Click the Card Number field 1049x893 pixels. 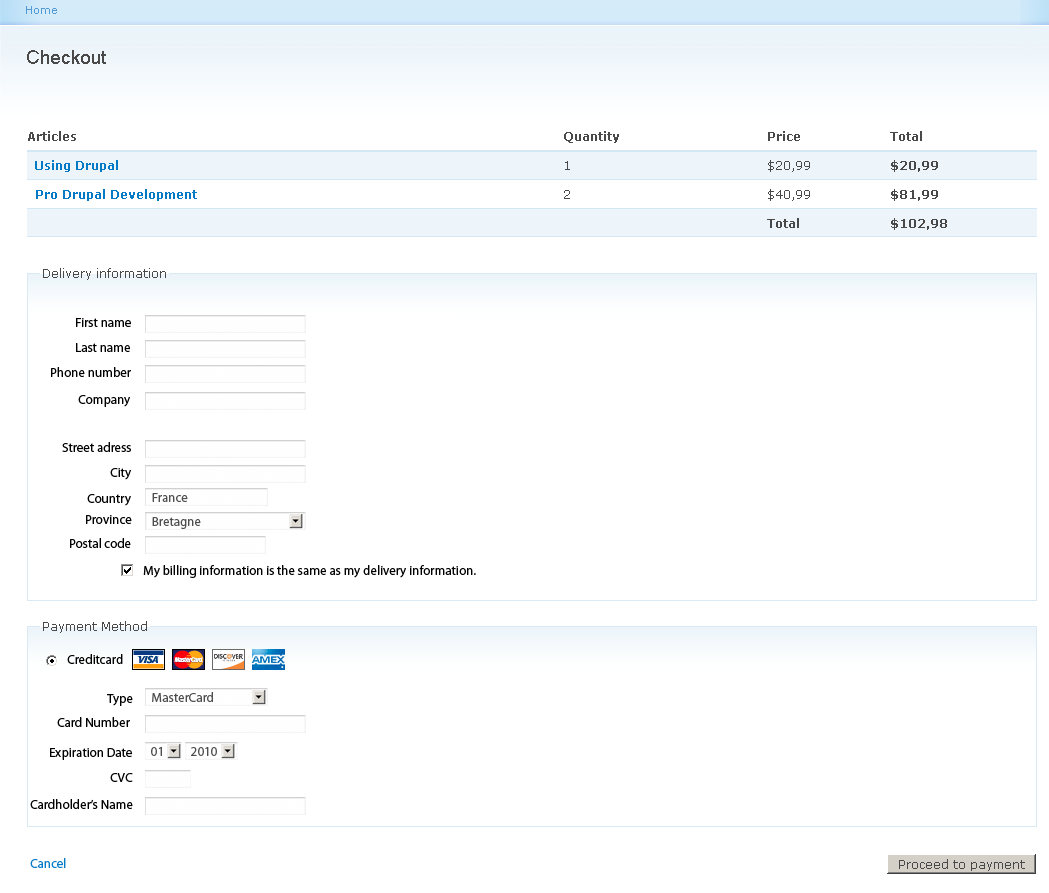tap(224, 723)
